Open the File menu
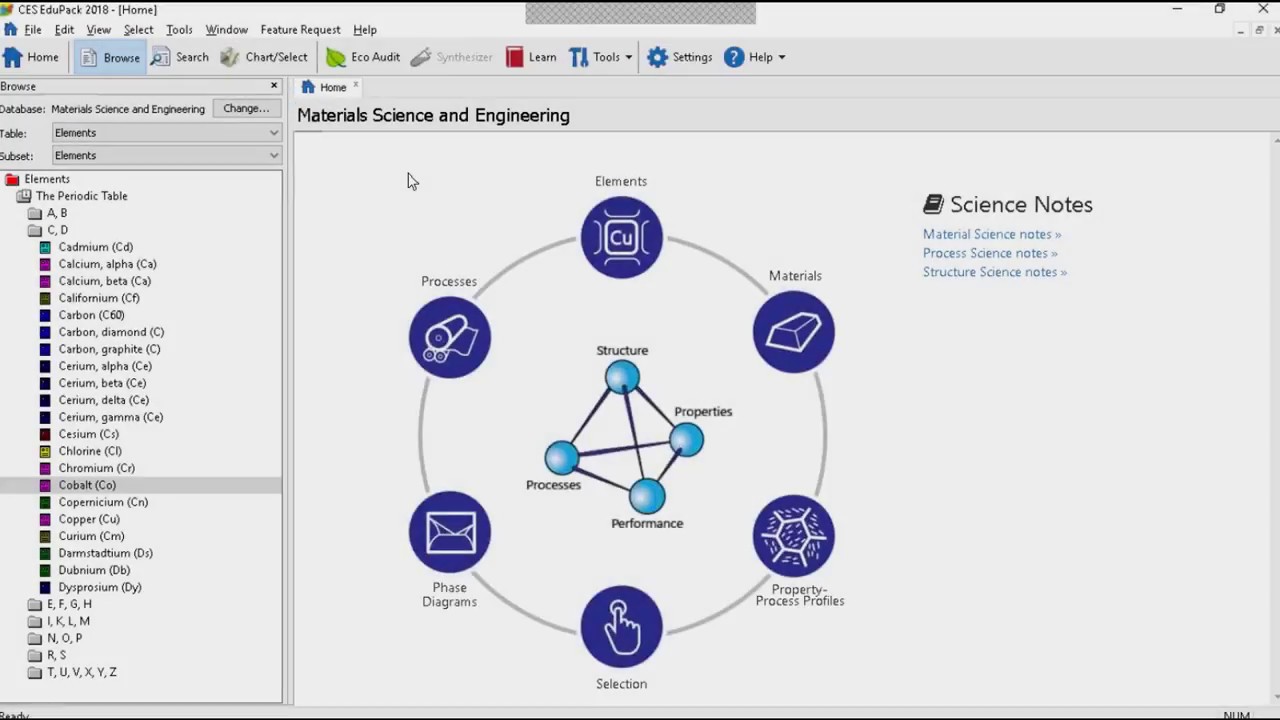1280x720 pixels. coord(33,30)
